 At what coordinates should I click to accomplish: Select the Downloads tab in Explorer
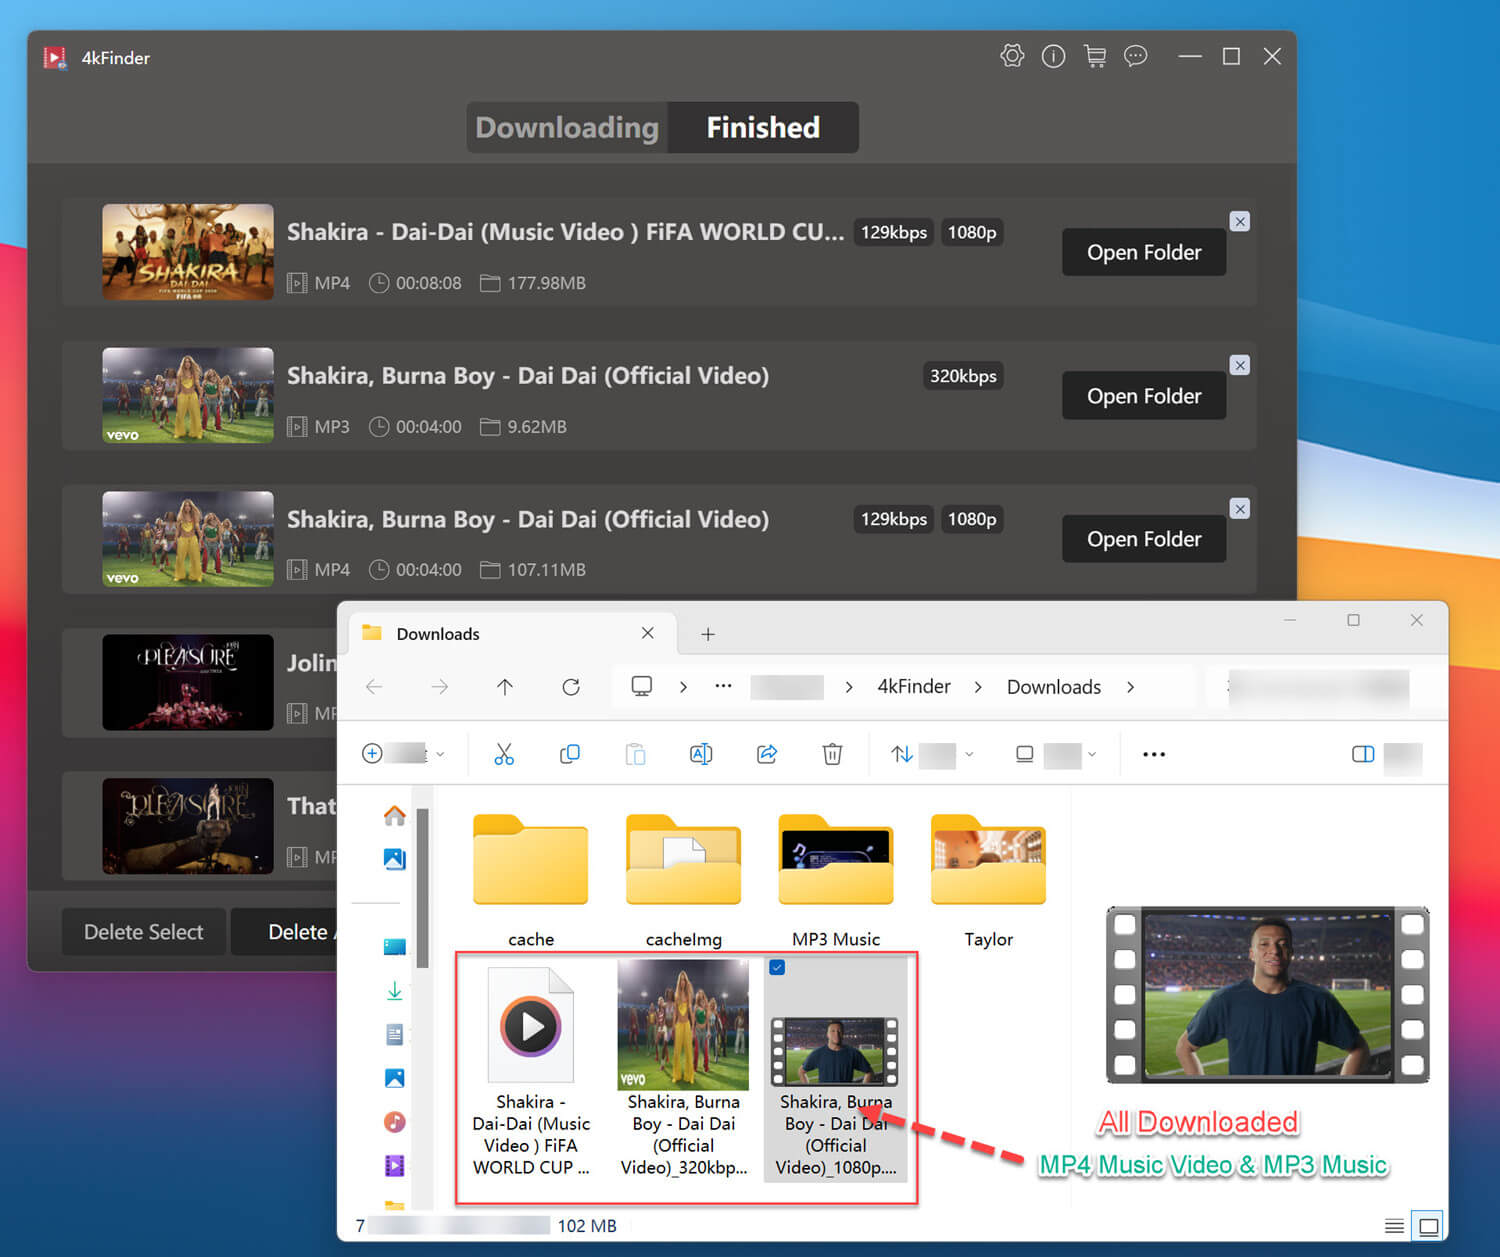click(x=512, y=634)
